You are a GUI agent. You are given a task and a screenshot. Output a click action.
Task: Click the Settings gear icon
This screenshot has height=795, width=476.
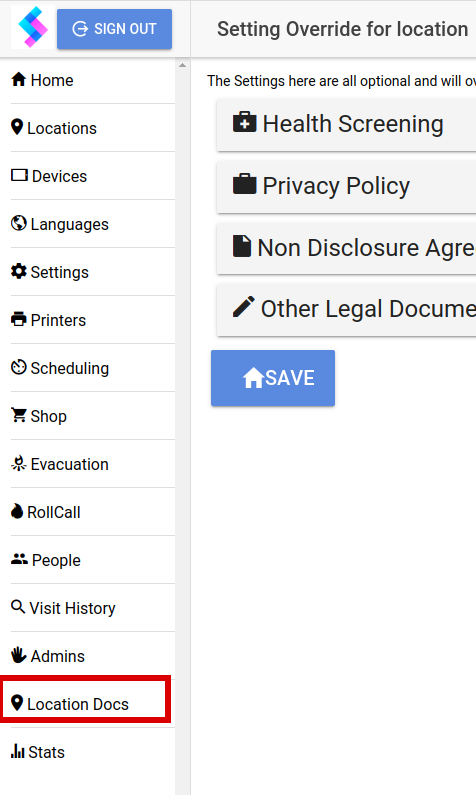[x=19, y=271]
